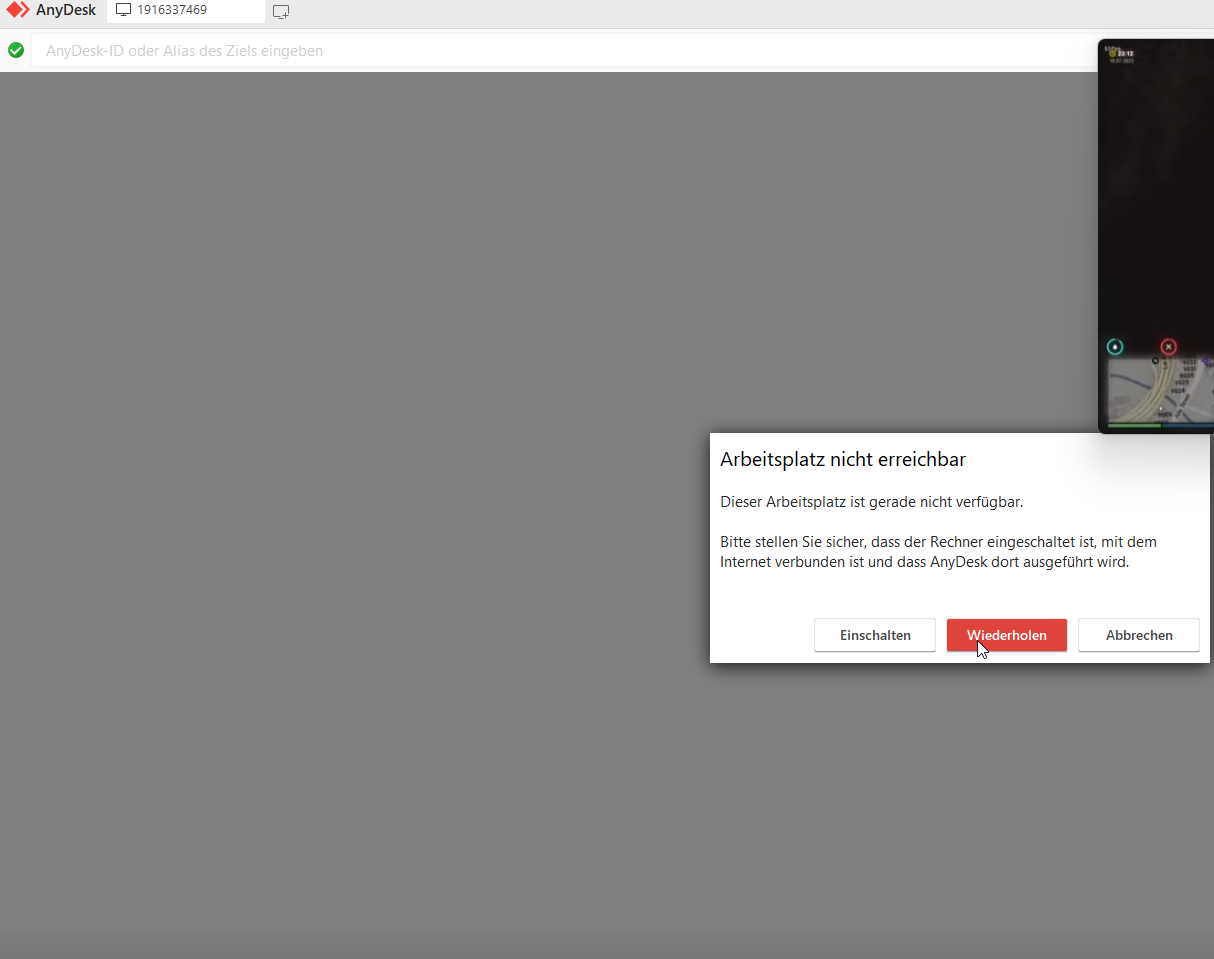The image size is (1214, 959).
Task: Click the monitor icon in the session tab
Action: [x=124, y=10]
